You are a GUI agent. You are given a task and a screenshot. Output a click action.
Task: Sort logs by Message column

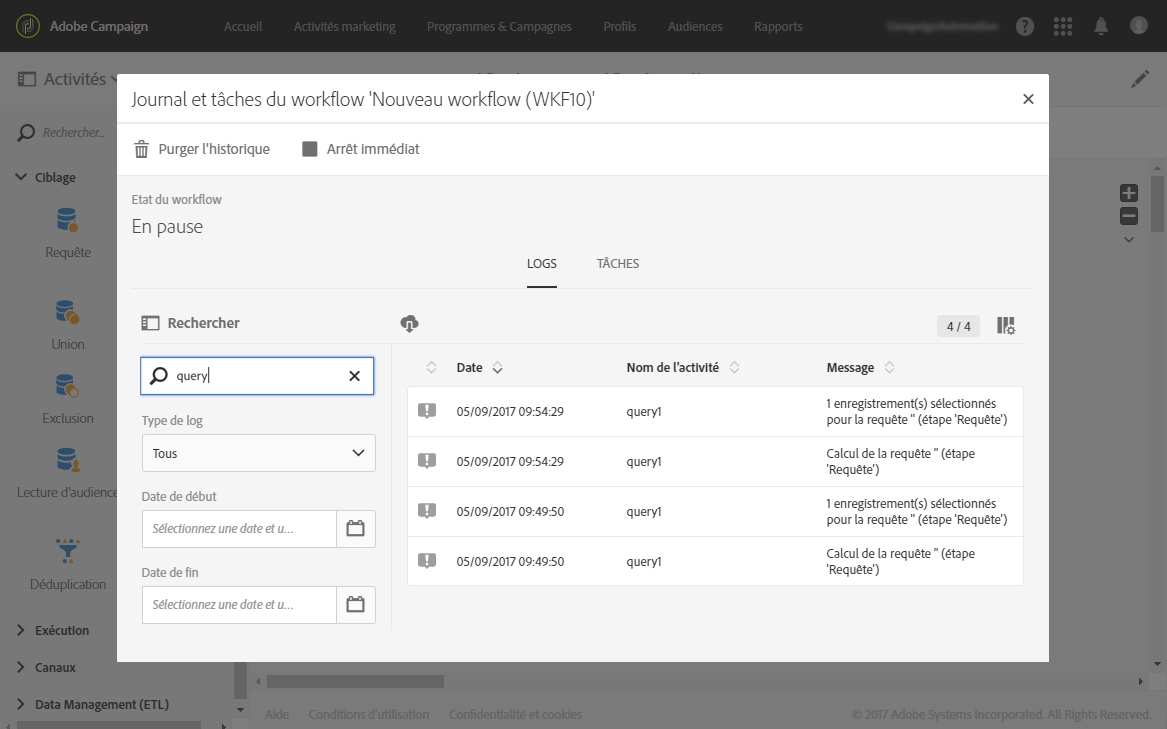(x=889, y=368)
